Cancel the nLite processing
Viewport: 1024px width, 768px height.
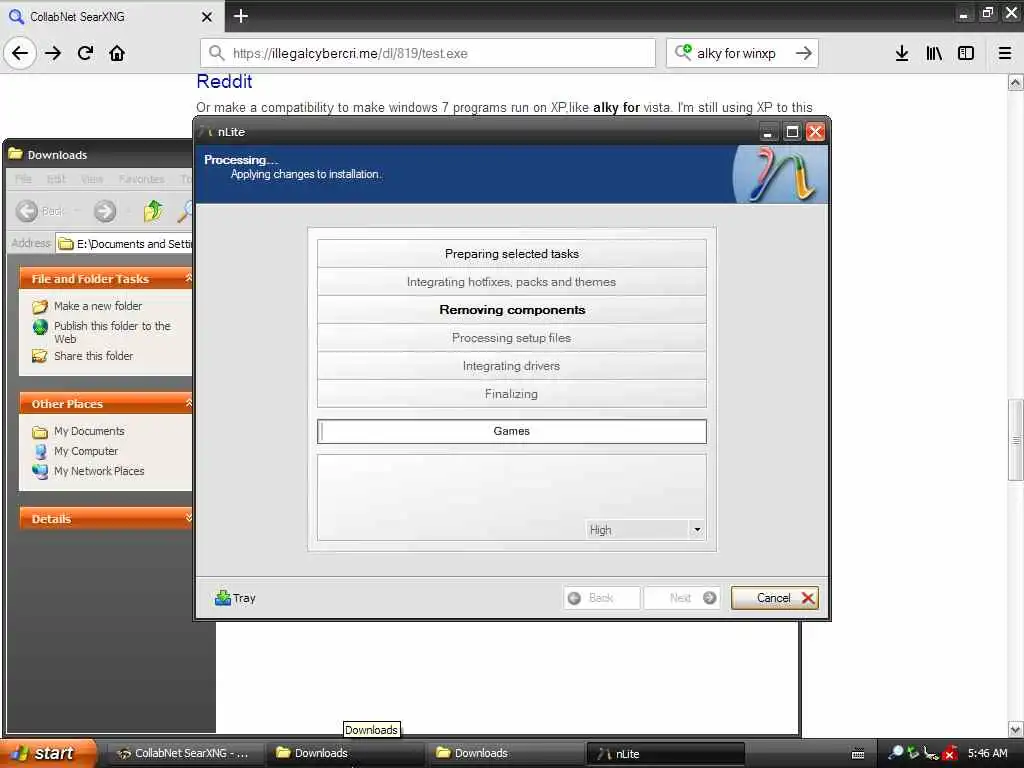775,598
